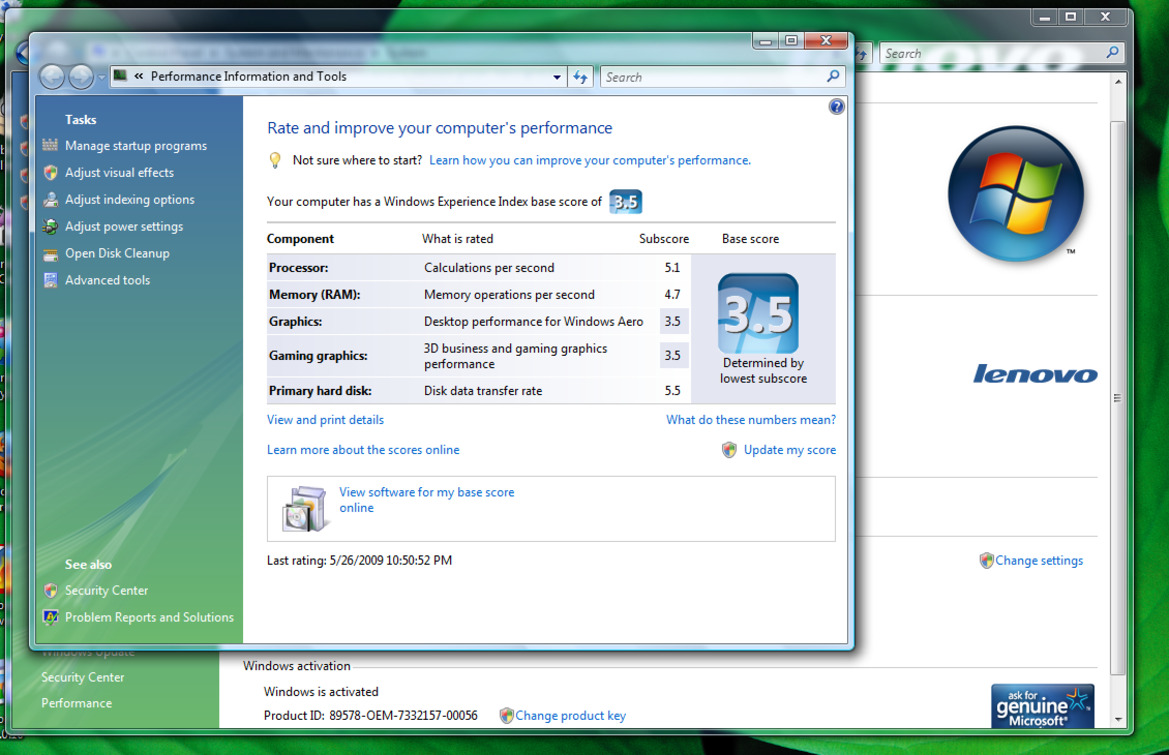Image resolution: width=1169 pixels, height=755 pixels.
Task: Click the small 3.5 base score badge
Action: (x=626, y=201)
